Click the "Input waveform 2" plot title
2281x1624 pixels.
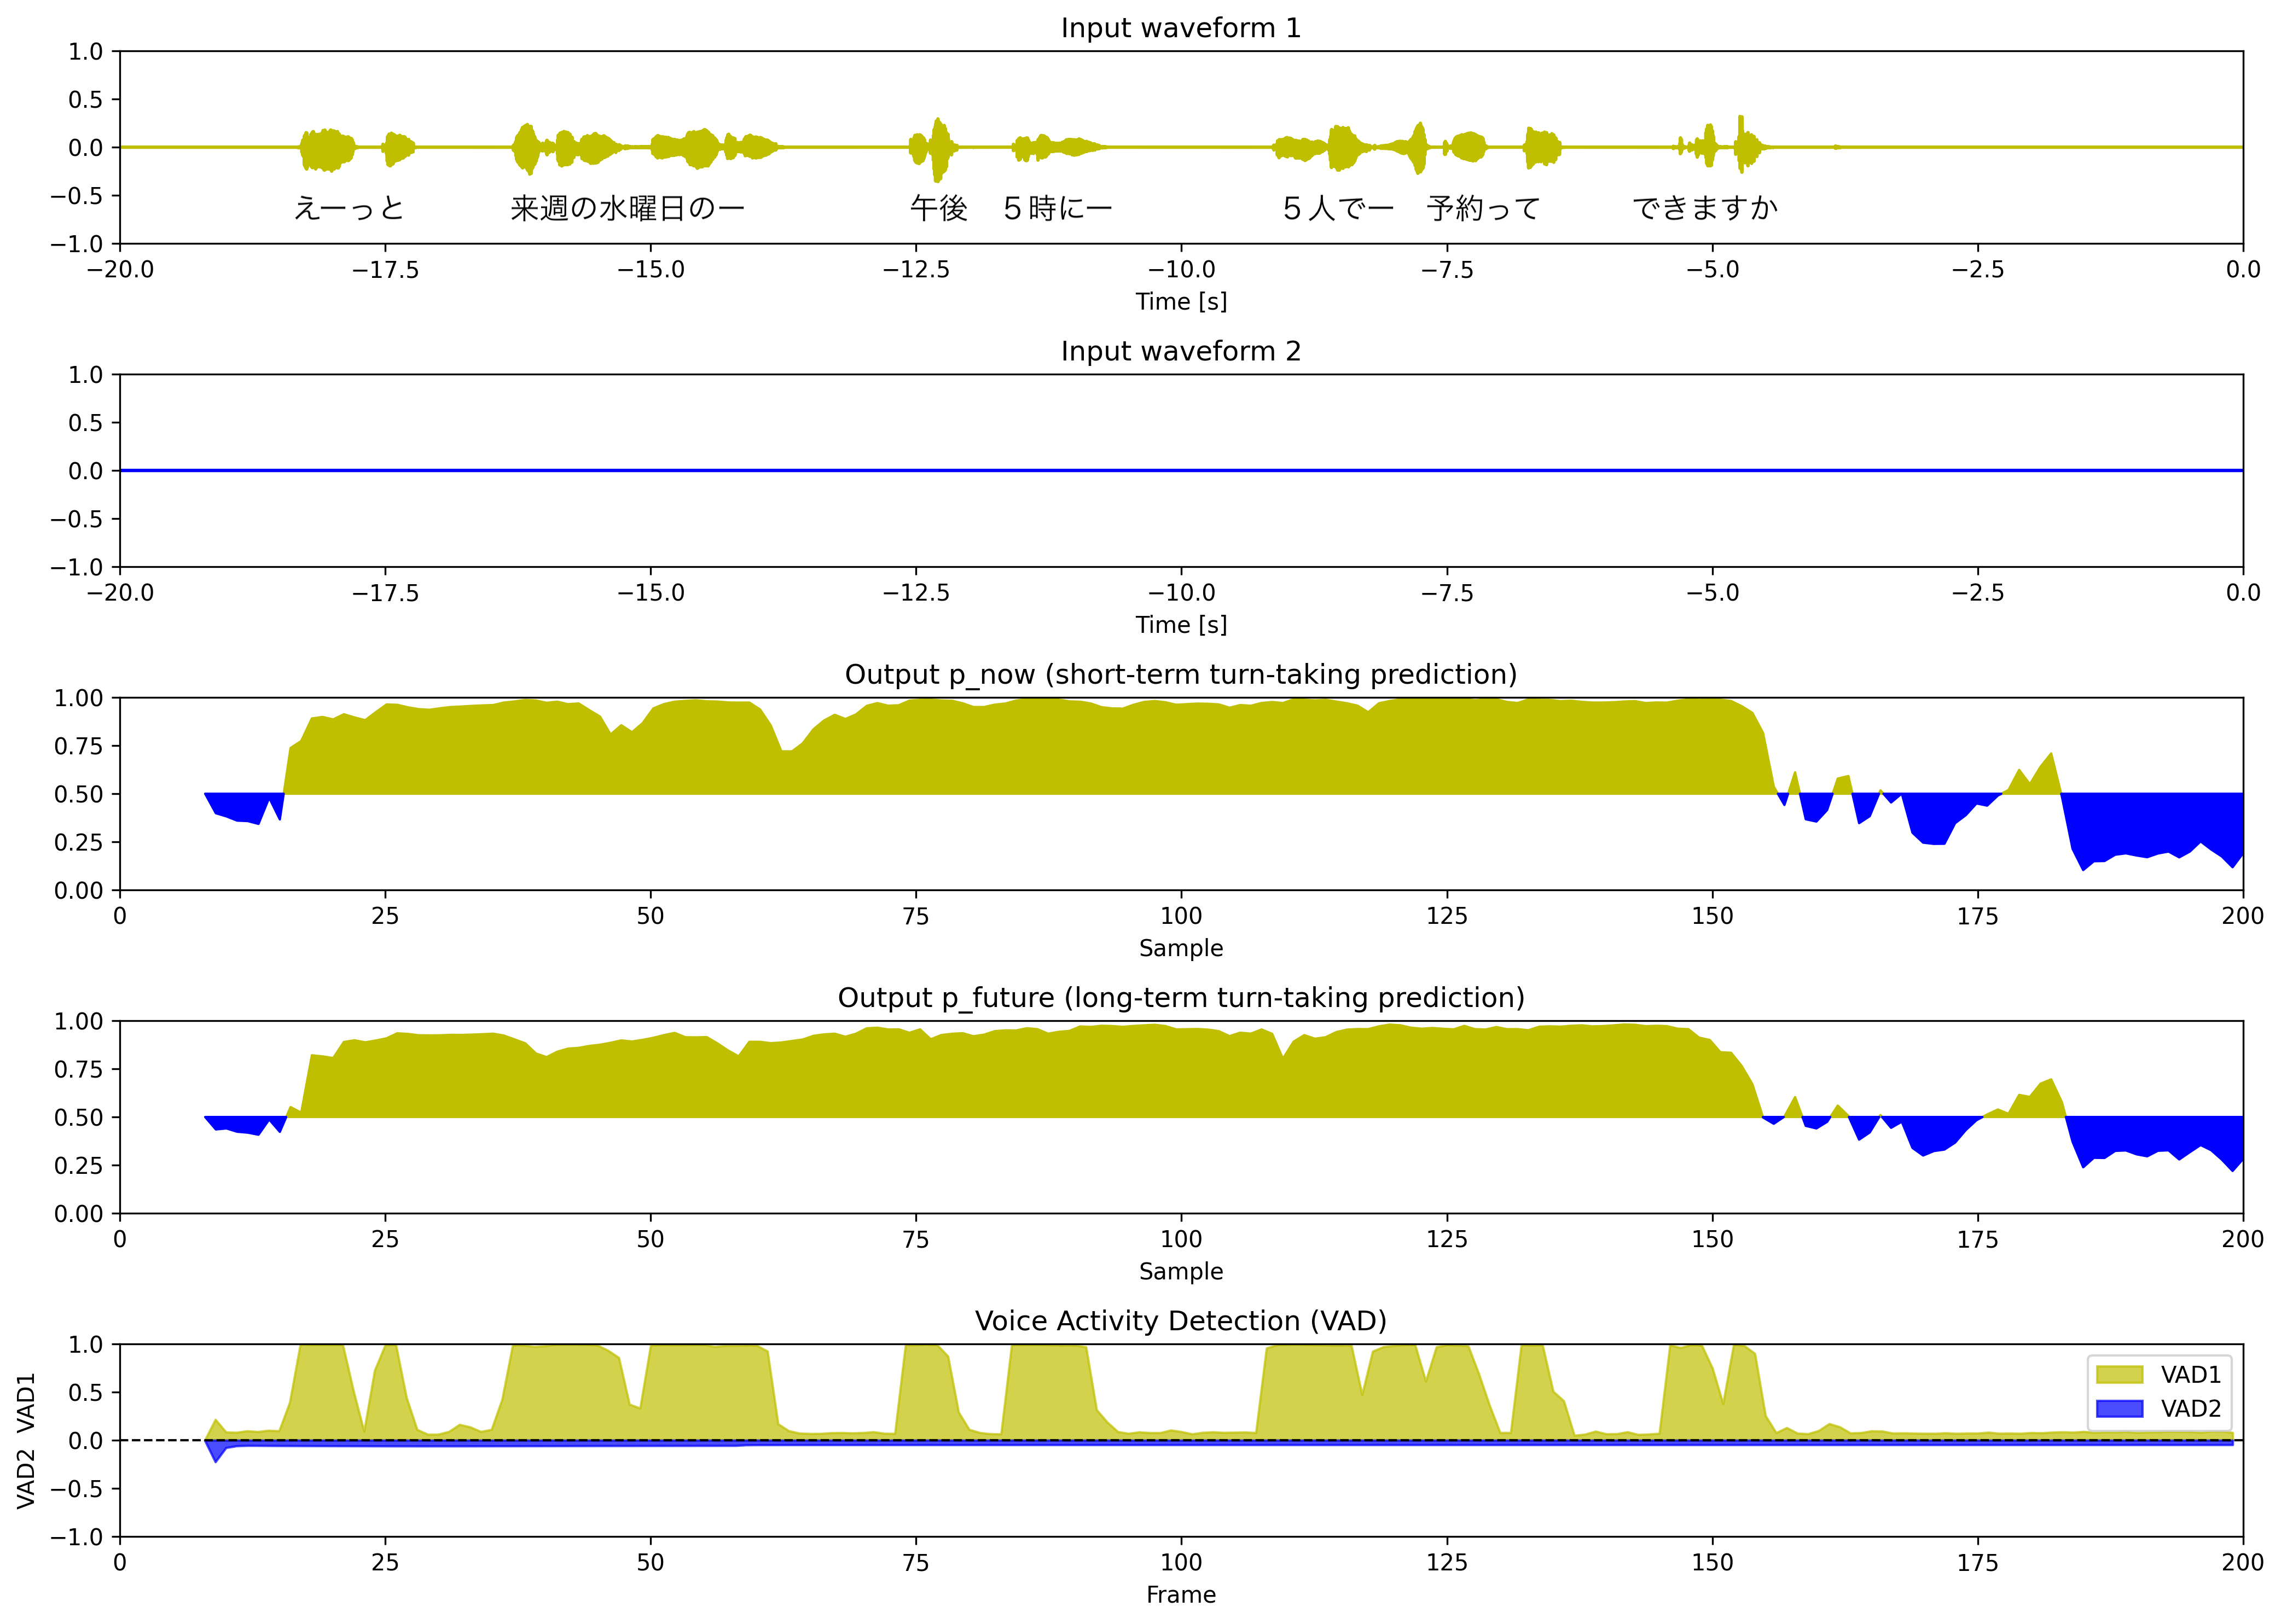coord(1180,351)
